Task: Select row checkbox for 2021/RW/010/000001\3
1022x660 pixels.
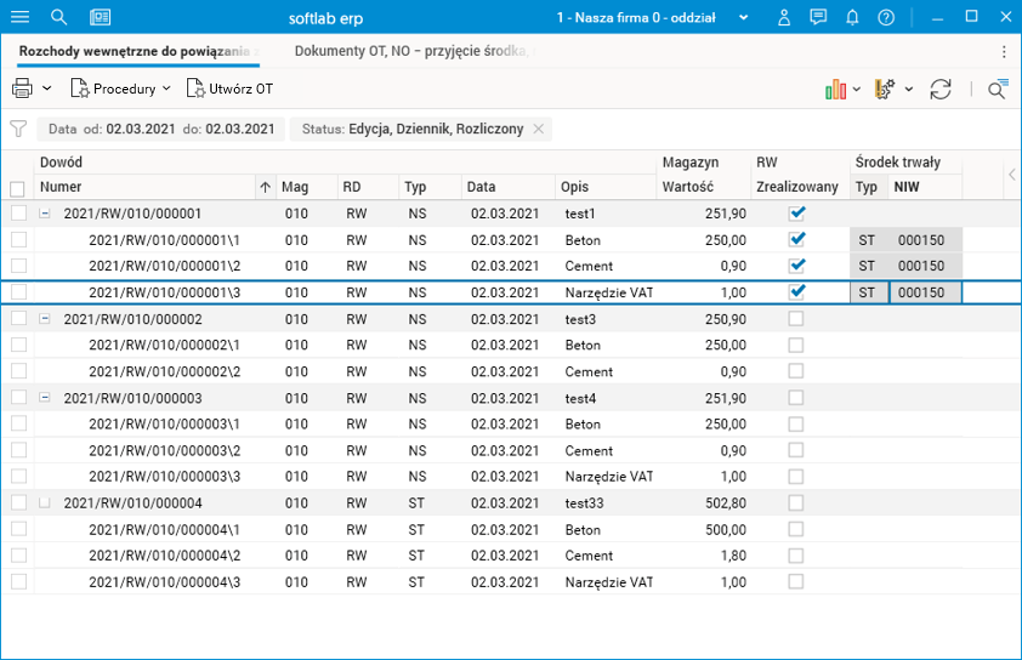Action: (x=19, y=292)
